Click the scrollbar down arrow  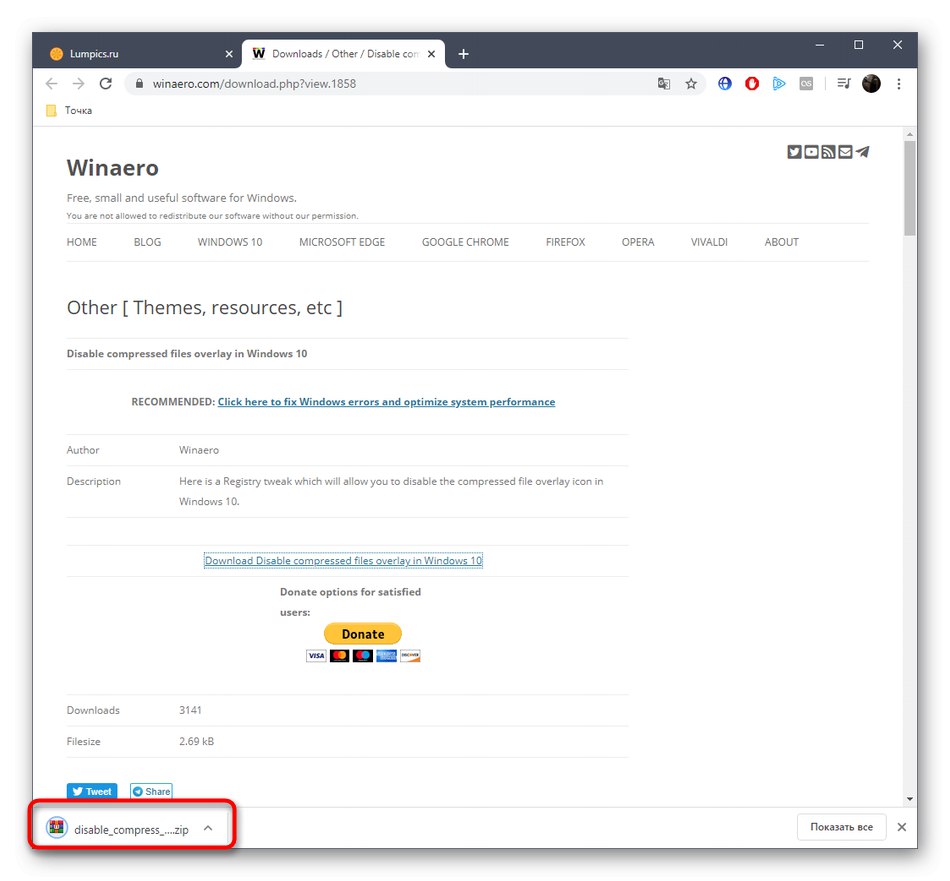click(x=909, y=799)
